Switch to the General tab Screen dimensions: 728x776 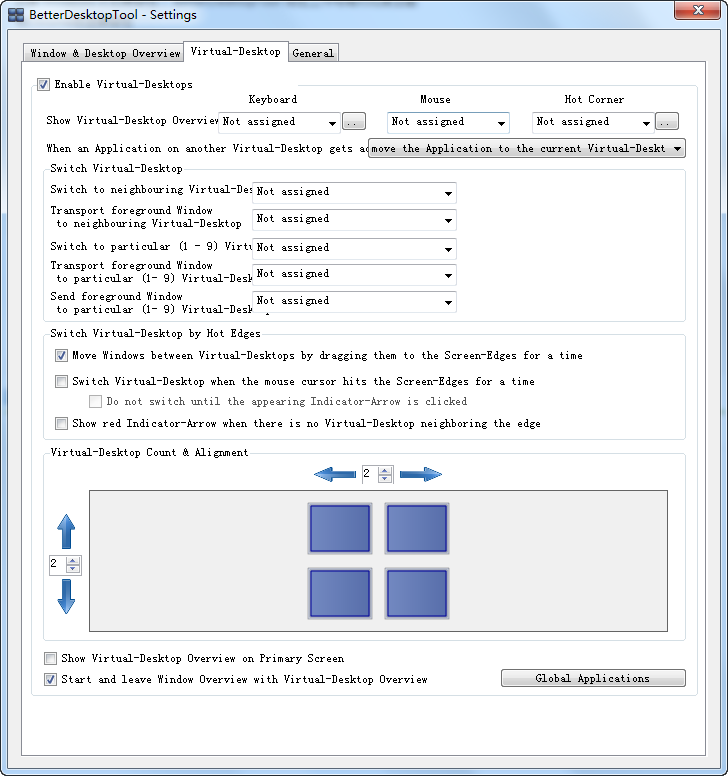[x=313, y=53]
